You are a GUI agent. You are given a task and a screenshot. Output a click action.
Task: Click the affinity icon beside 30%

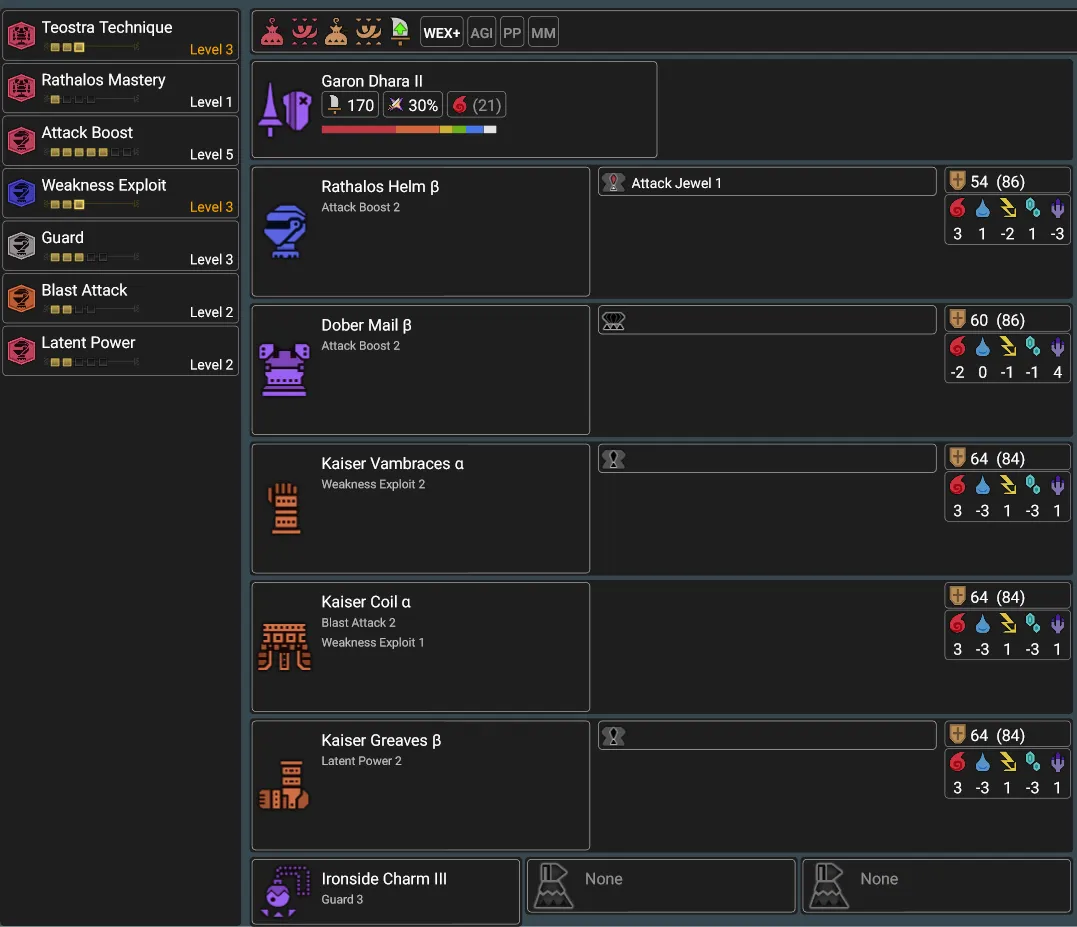point(396,104)
